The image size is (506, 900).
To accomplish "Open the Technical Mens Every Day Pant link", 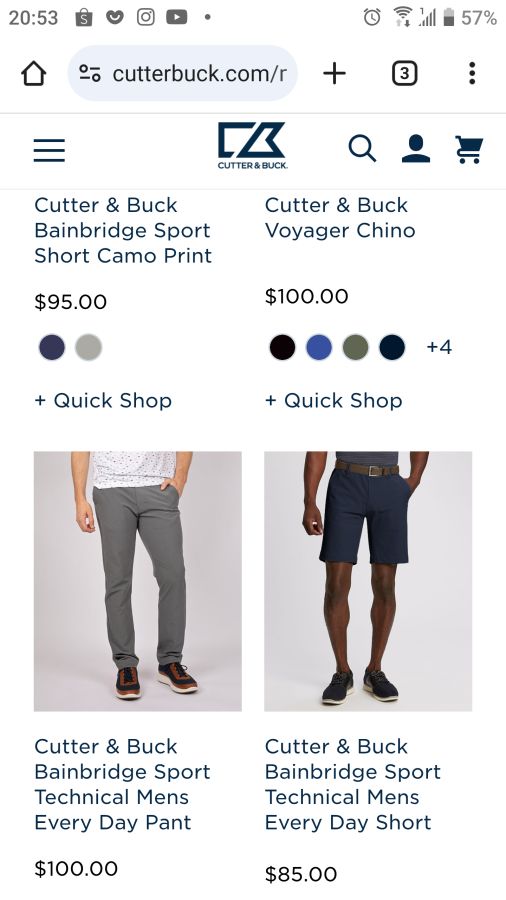I will point(122,784).
